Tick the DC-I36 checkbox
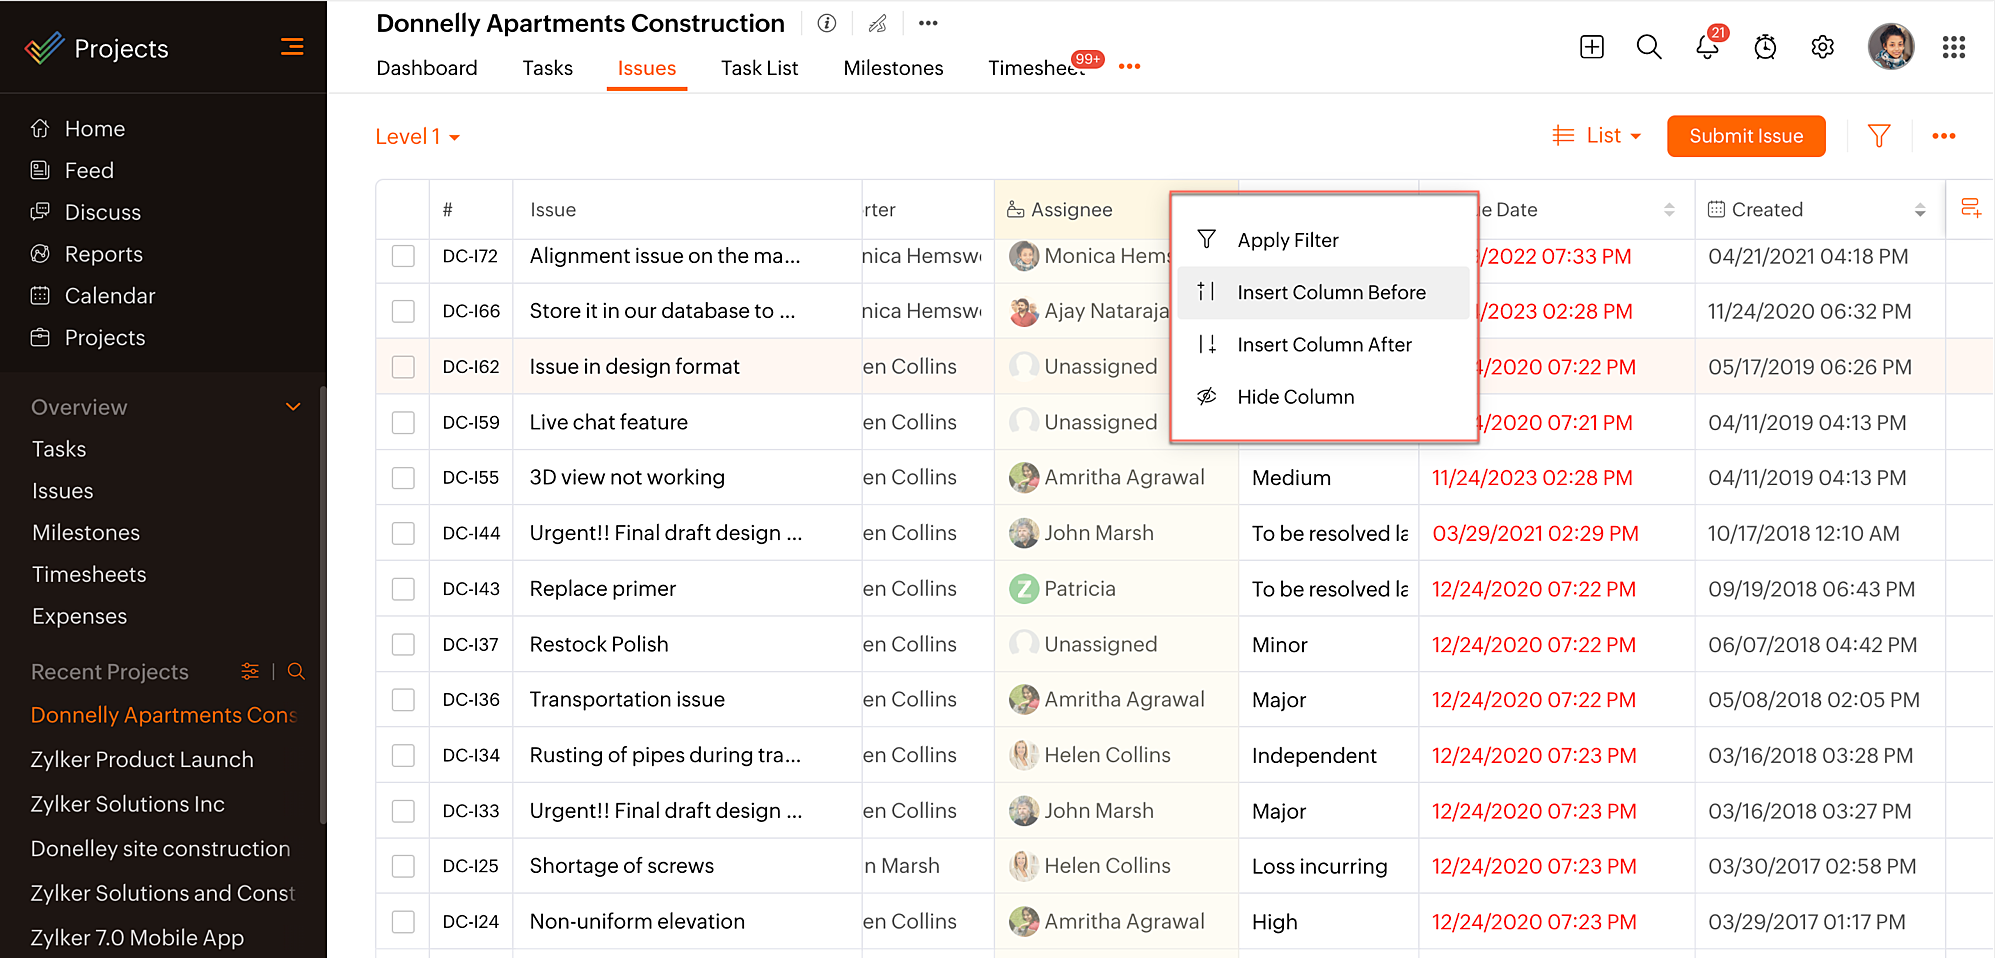The width and height of the screenshot is (1996, 958). pyautogui.click(x=403, y=700)
